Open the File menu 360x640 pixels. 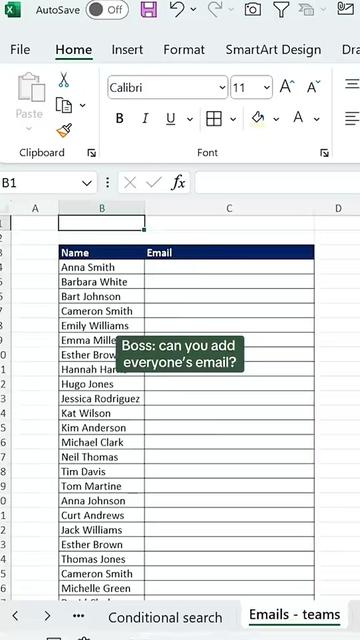20,50
